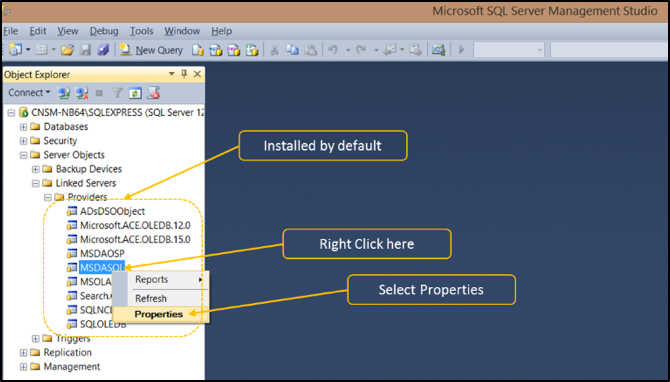Click the Database Engine Query icon
This screenshot has width=670, height=382.
(x=197, y=50)
